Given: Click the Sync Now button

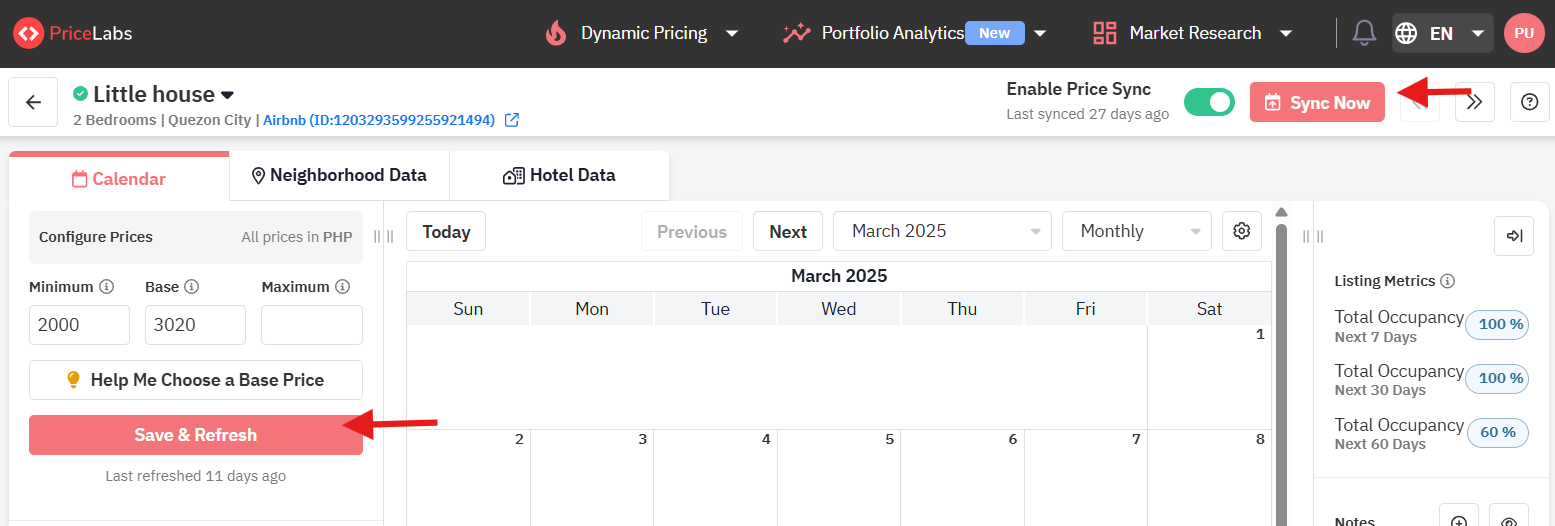Looking at the screenshot, I should [1317, 102].
